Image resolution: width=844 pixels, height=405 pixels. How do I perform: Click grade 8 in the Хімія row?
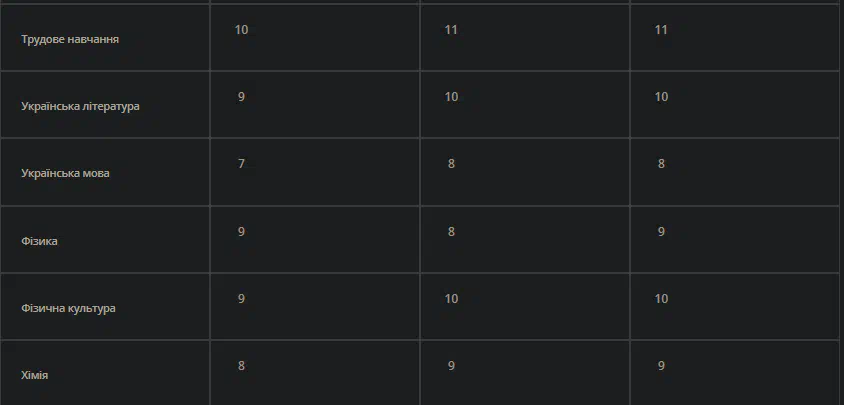pos(241,366)
